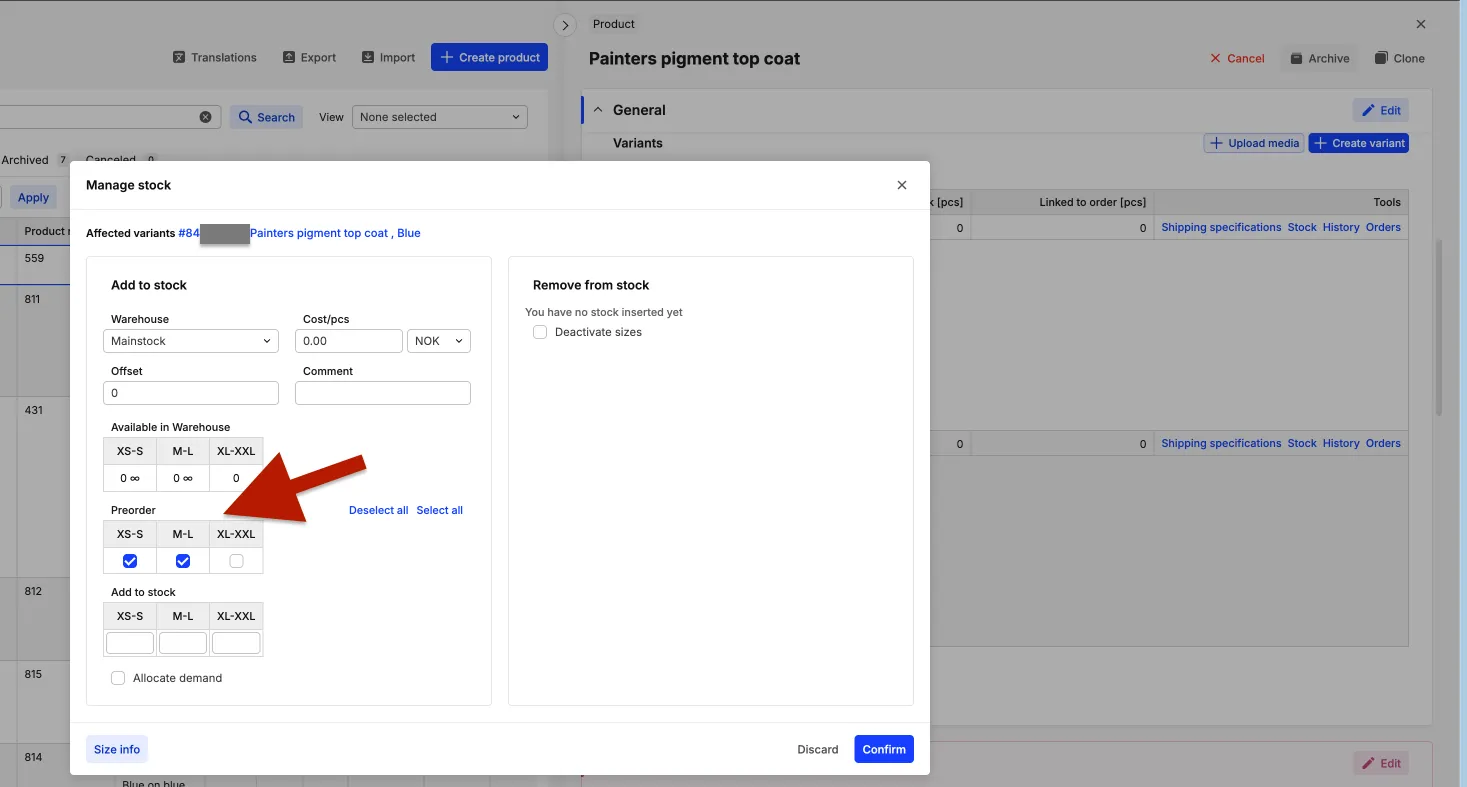Click the Export icon in toolbar
The height and width of the screenshot is (787, 1467).
(289, 58)
